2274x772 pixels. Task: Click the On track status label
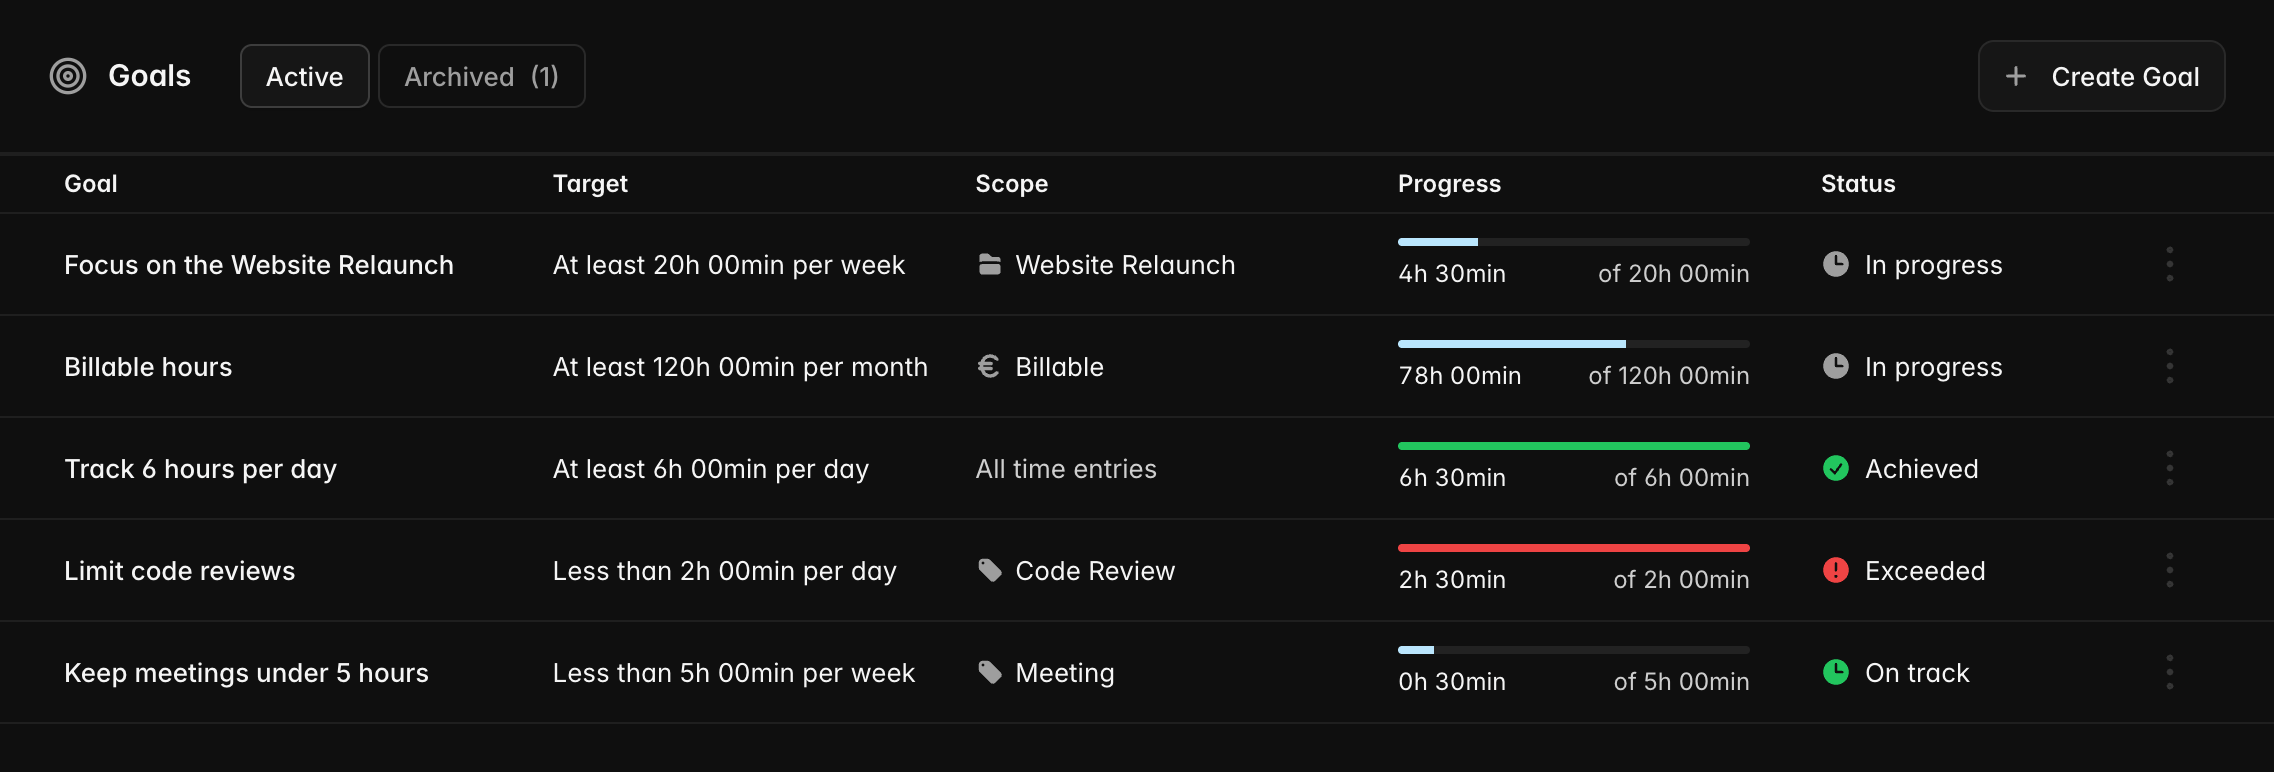[x=1917, y=673]
